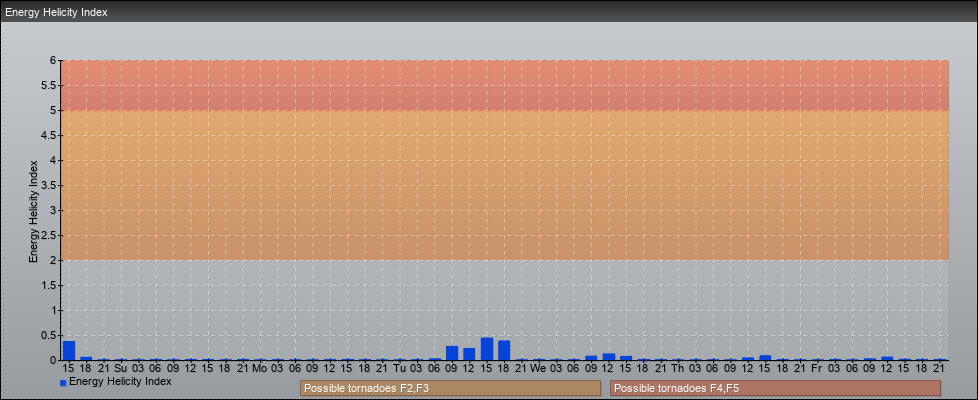Click the Th day label on x-axis
This screenshot has width=978, height=400.
coord(678,369)
